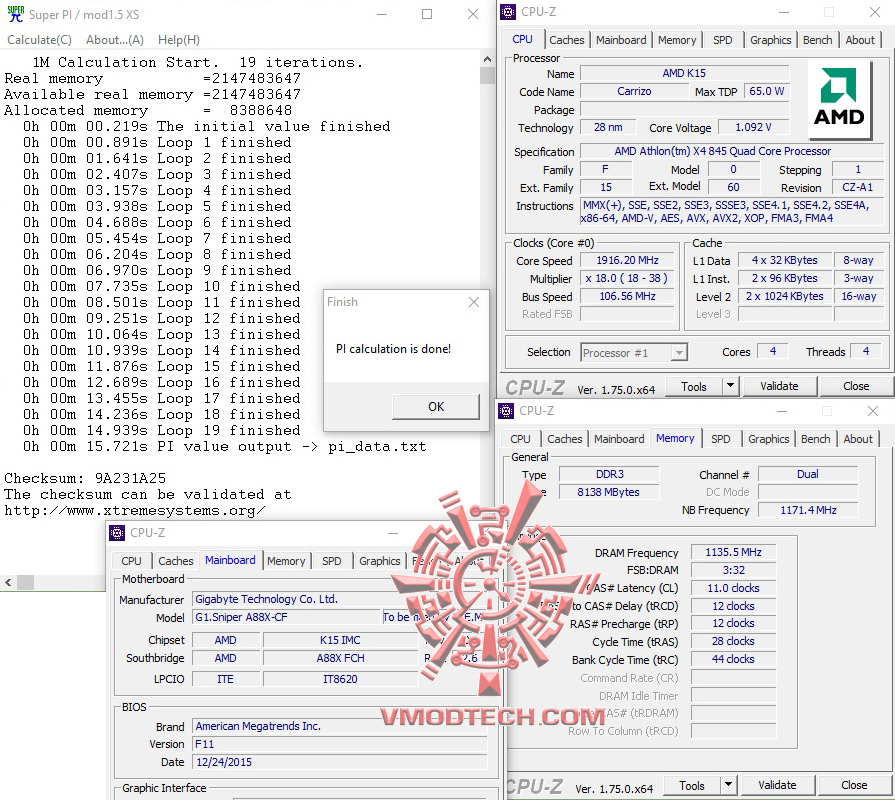Image resolution: width=895 pixels, height=800 pixels.
Task: Select Graphics tab in Mainboard CPU-Z window
Action: (x=380, y=561)
